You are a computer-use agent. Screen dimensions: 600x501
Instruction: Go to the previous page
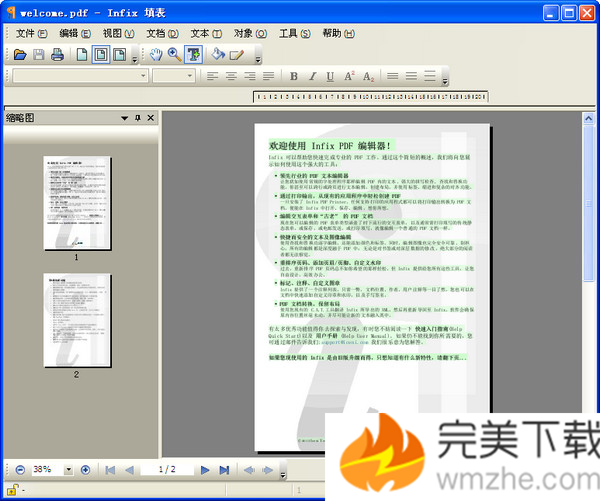(129, 470)
